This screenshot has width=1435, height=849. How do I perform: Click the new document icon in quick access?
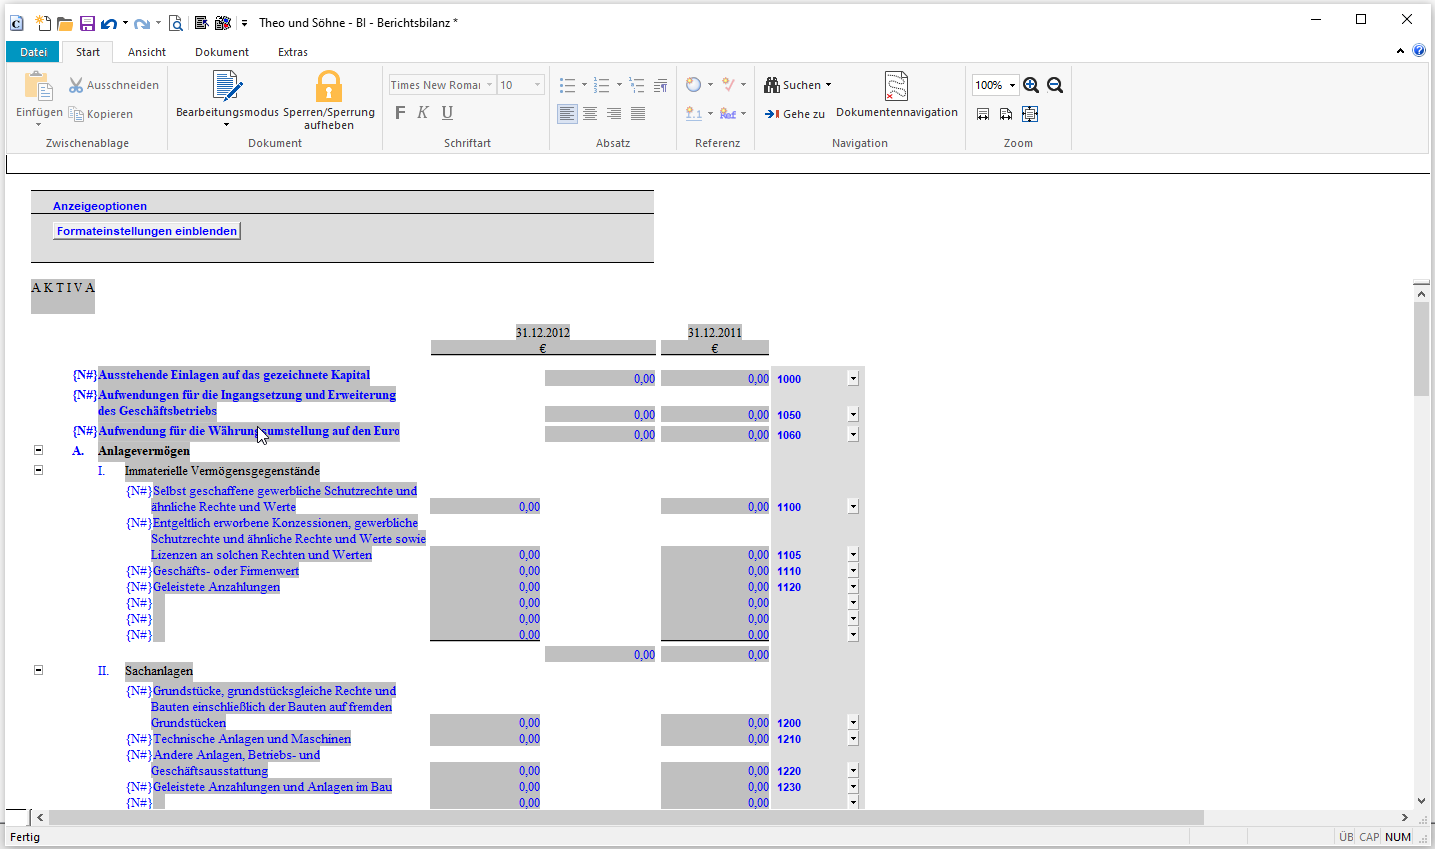click(x=43, y=23)
